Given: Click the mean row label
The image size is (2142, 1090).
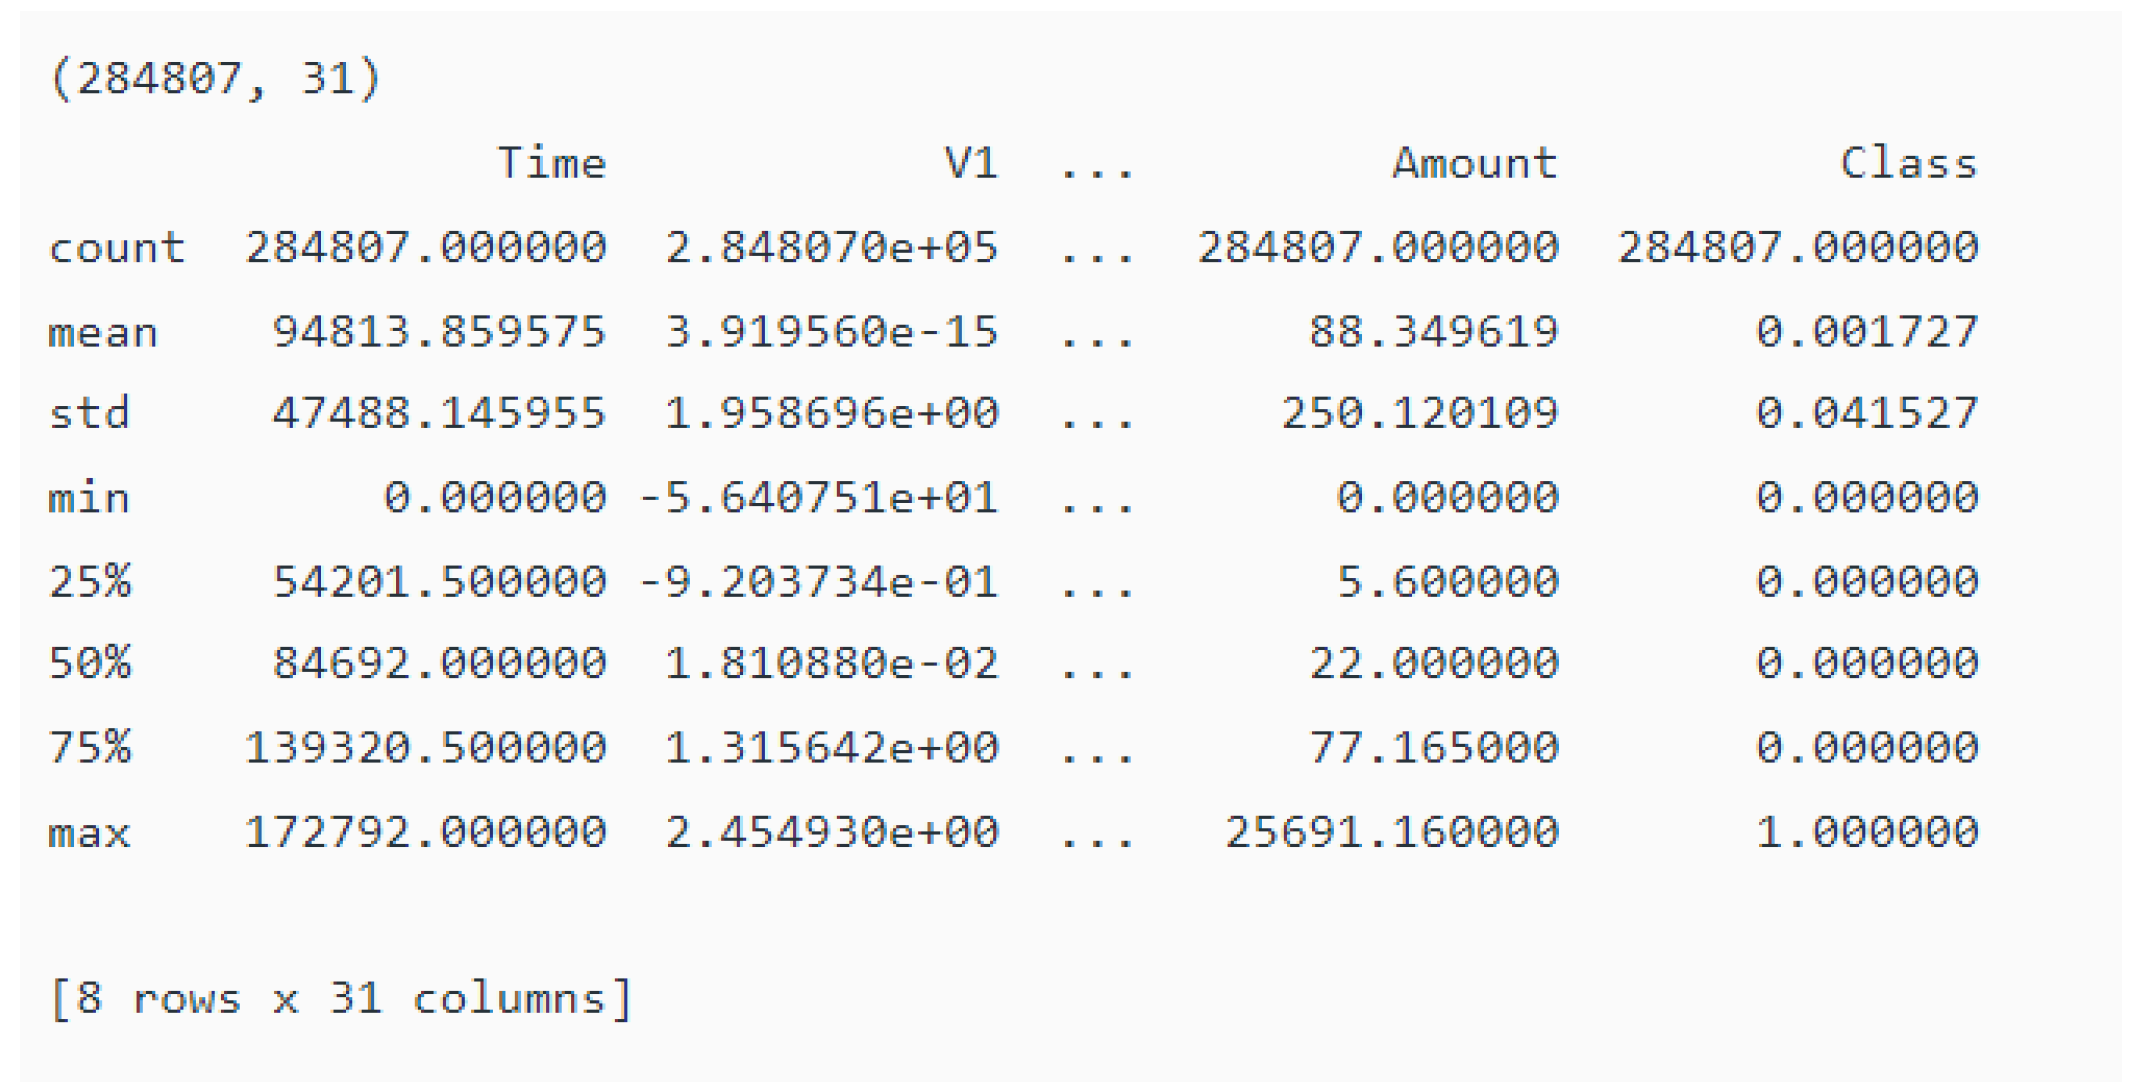Looking at the screenshot, I should pos(103,332).
